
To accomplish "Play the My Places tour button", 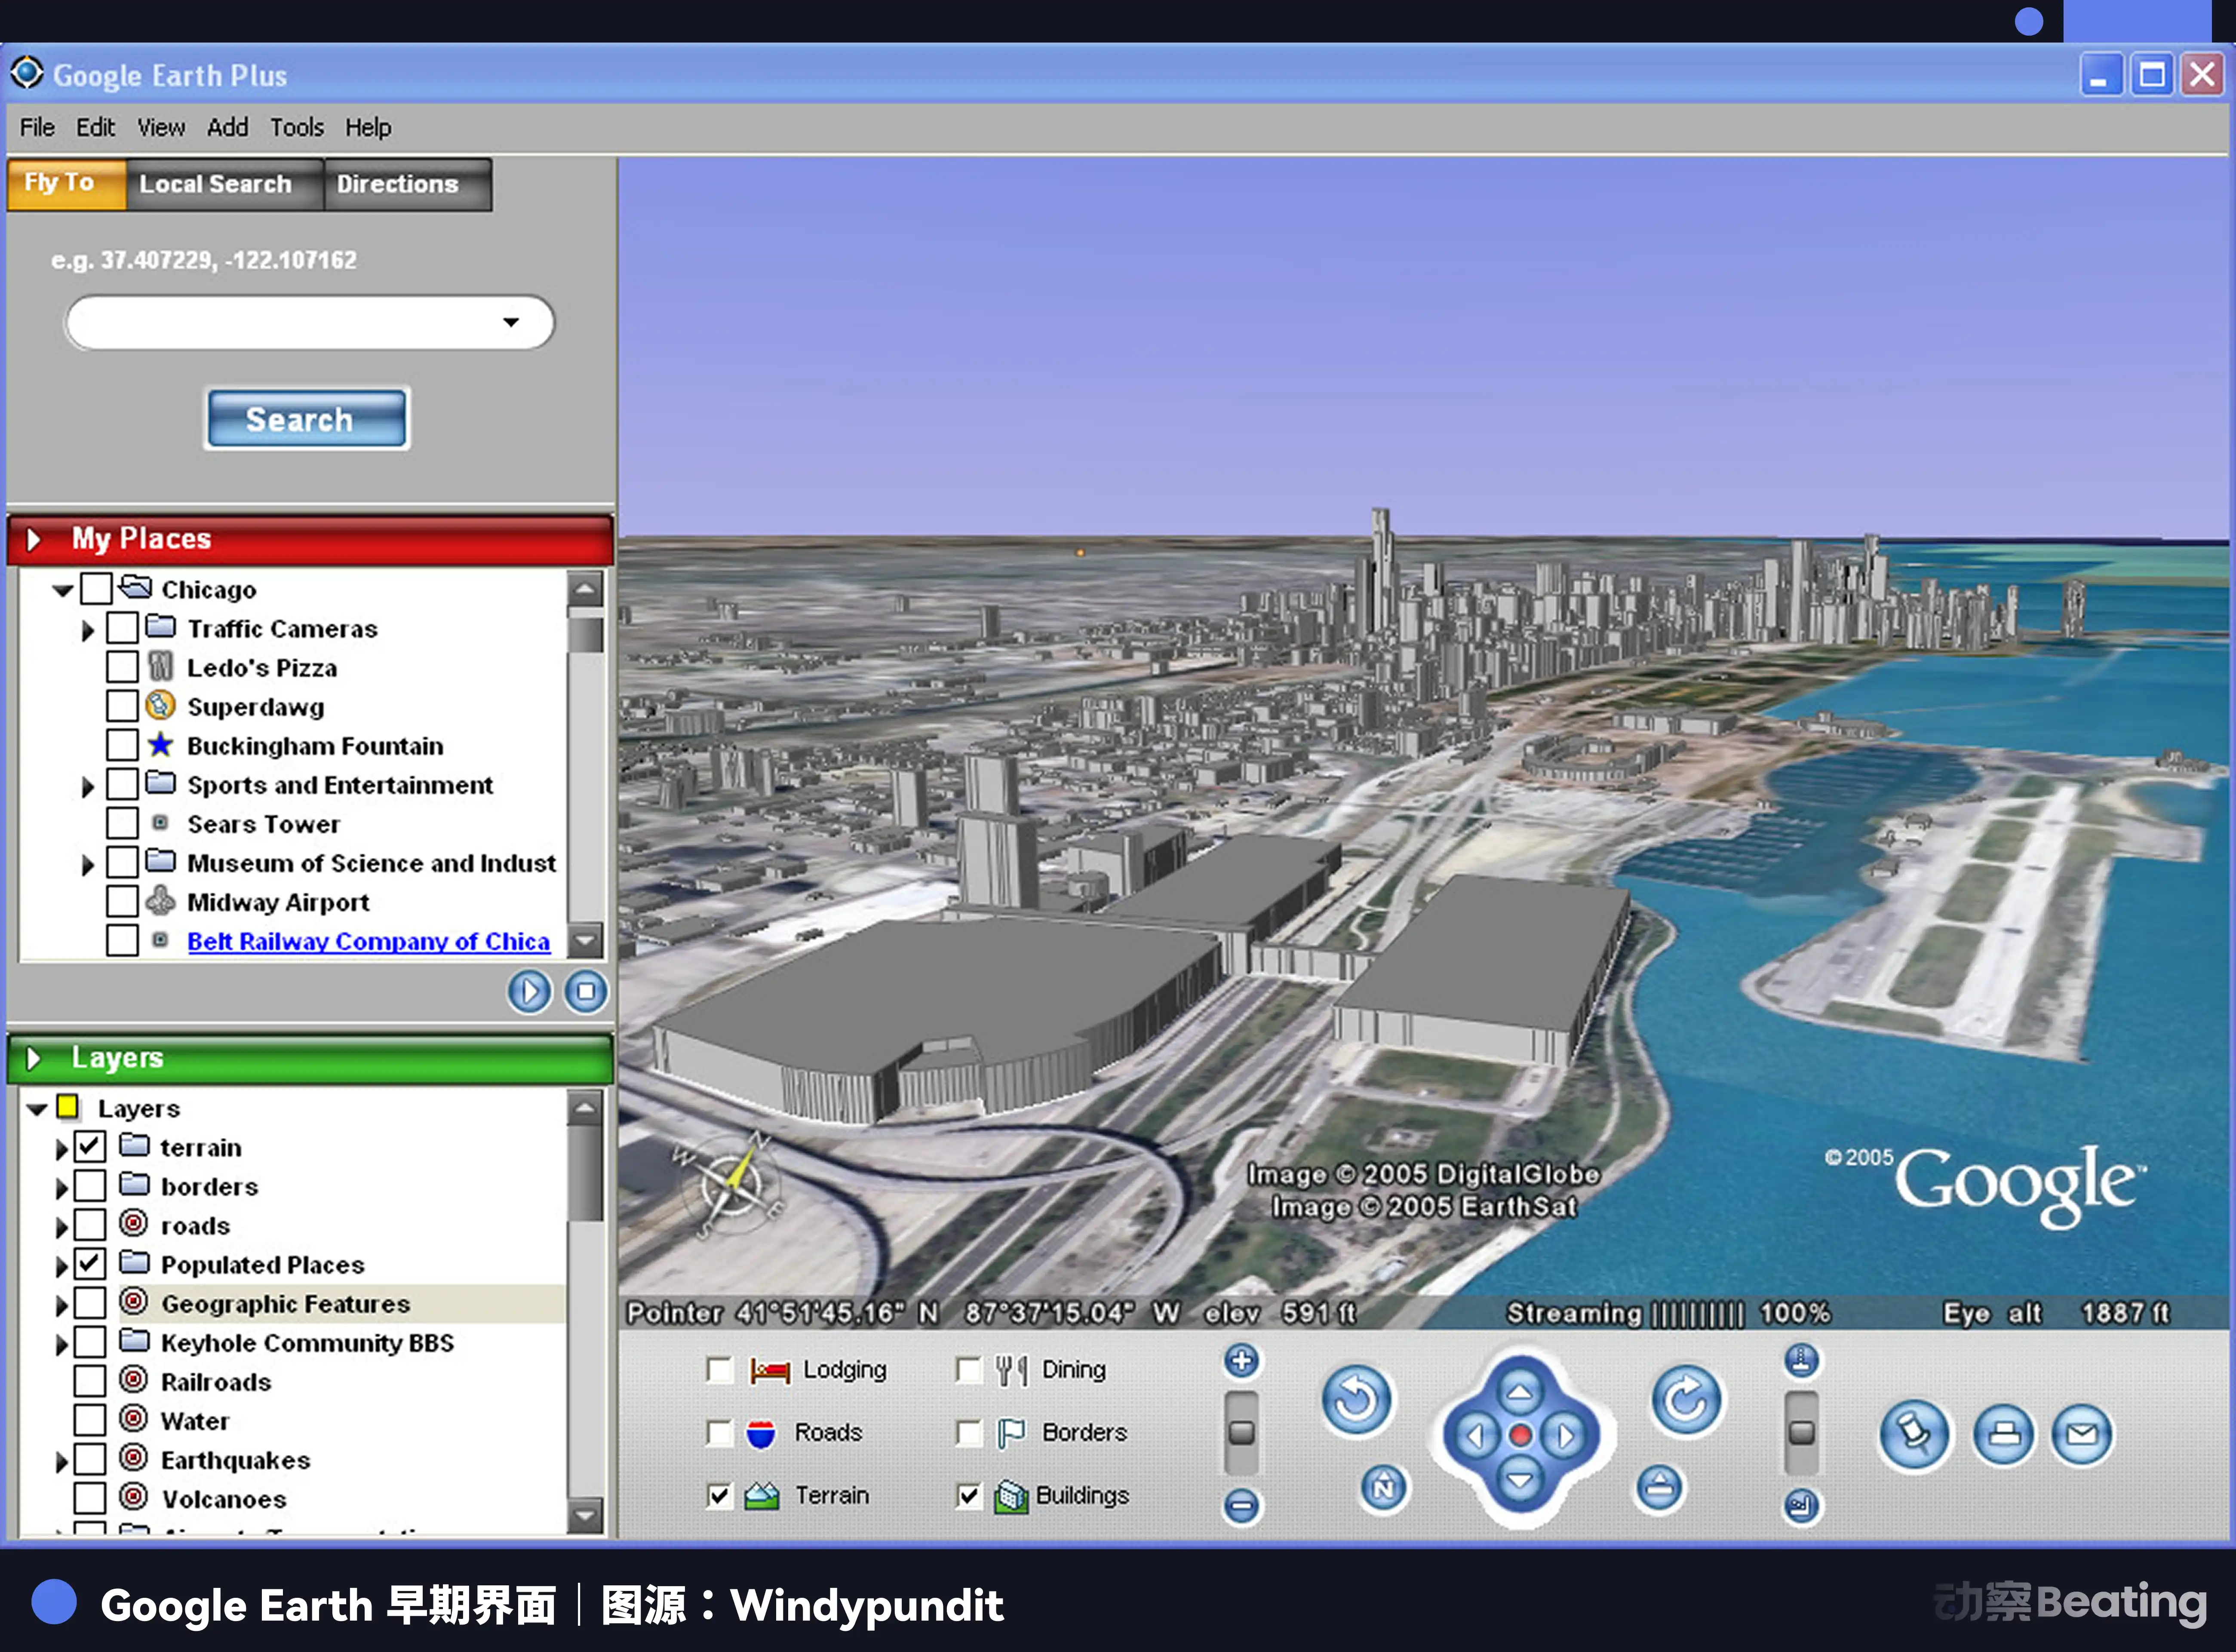I will (529, 992).
